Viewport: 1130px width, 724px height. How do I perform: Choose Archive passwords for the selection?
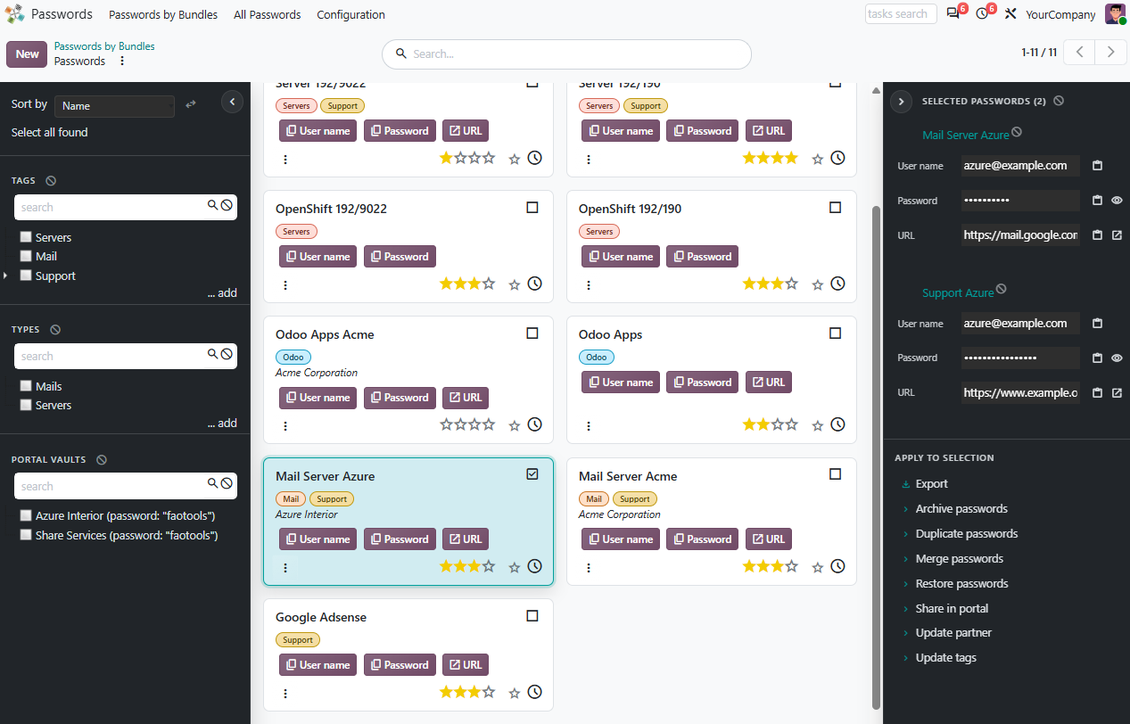coord(961,509)
